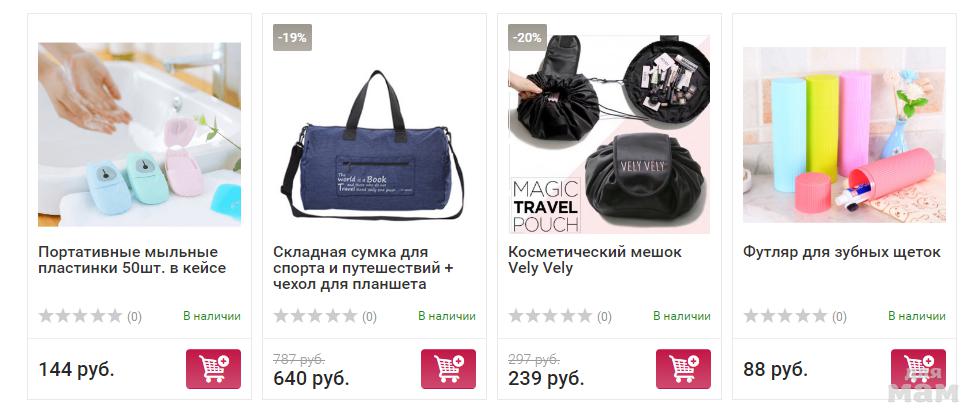Add toothbrush case to cart
974x417 pixels.
coord(918,369)
